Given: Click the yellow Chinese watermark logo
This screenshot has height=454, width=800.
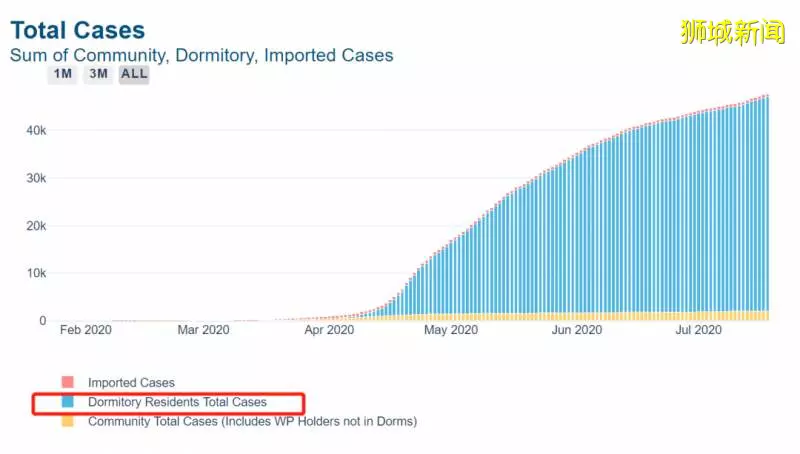Looking at the screenshot, I should click(733, 32).
